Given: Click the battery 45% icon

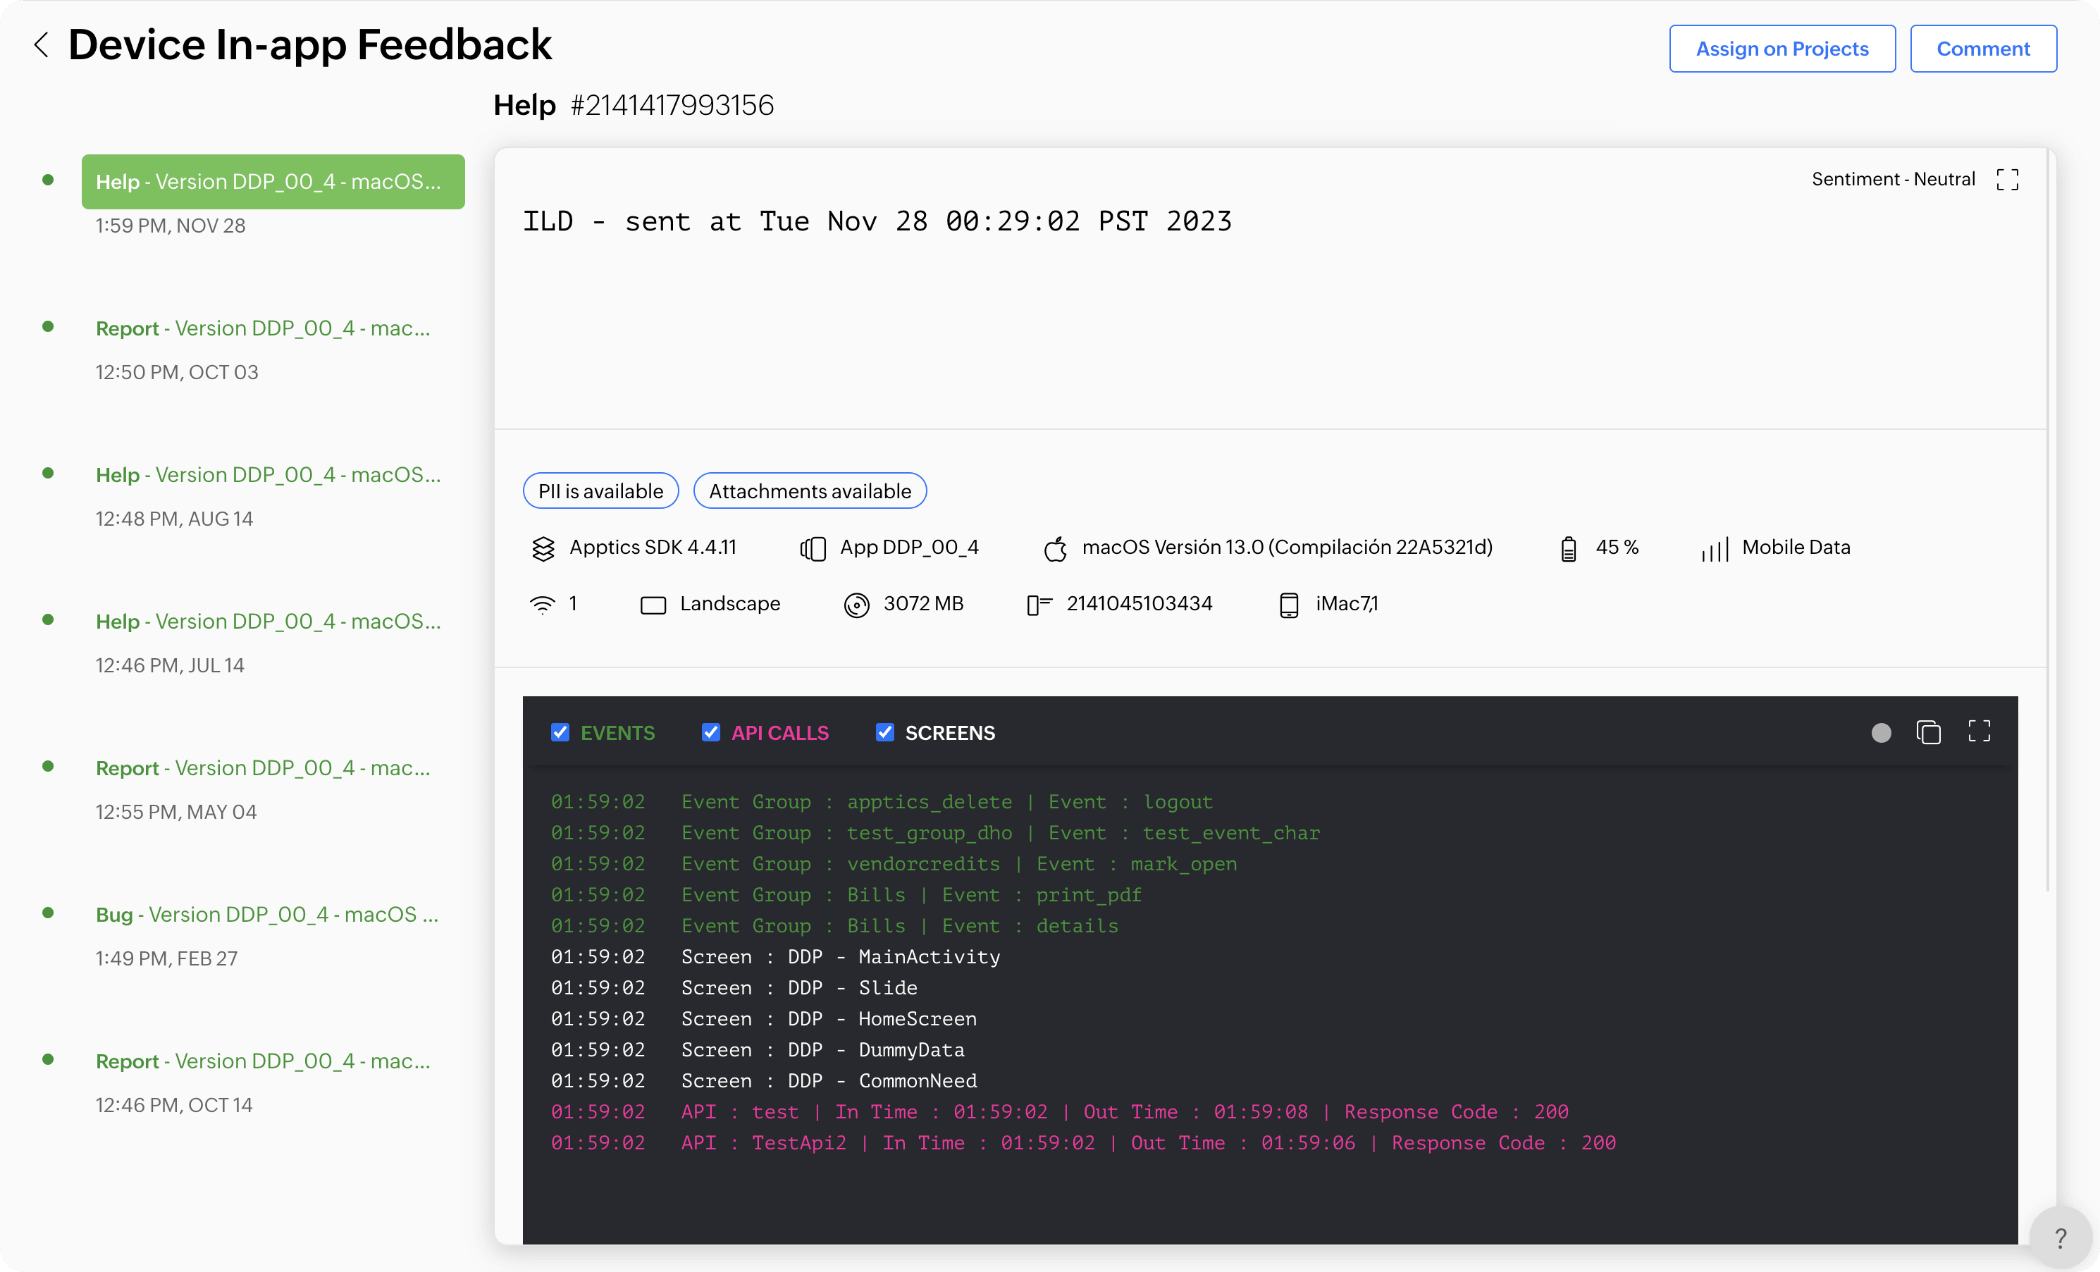Looking at the screenshot, I should point(1569,546).
